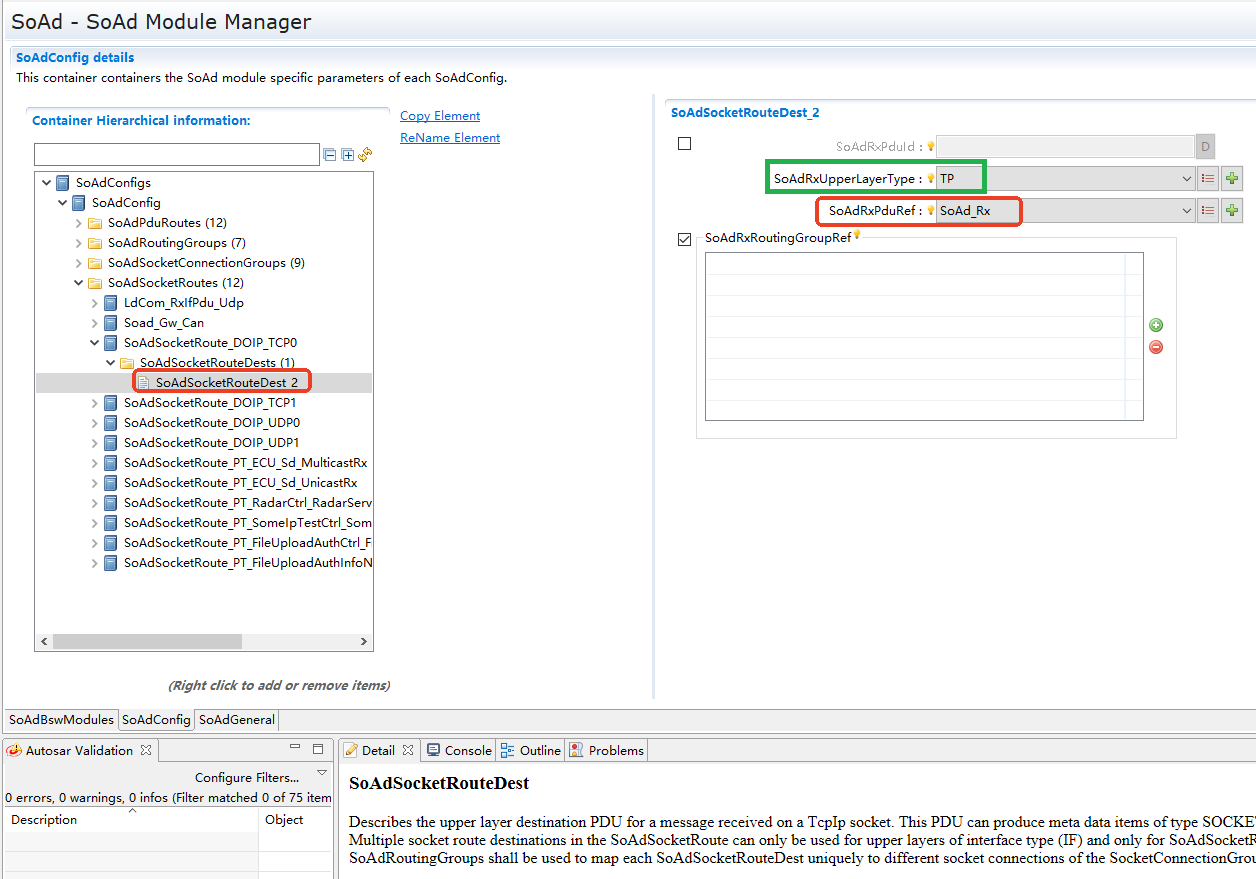Click the refresh tree icon
The width and height of the screenshot is (1256, 879).
pos(365,155)
